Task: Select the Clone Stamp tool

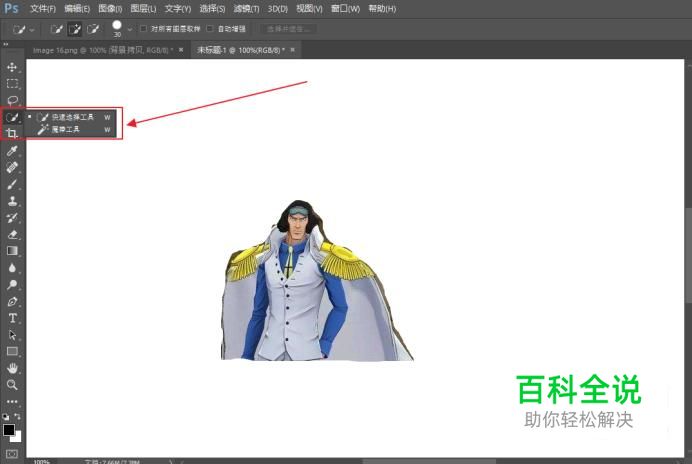Action: [x=12, y=201]
